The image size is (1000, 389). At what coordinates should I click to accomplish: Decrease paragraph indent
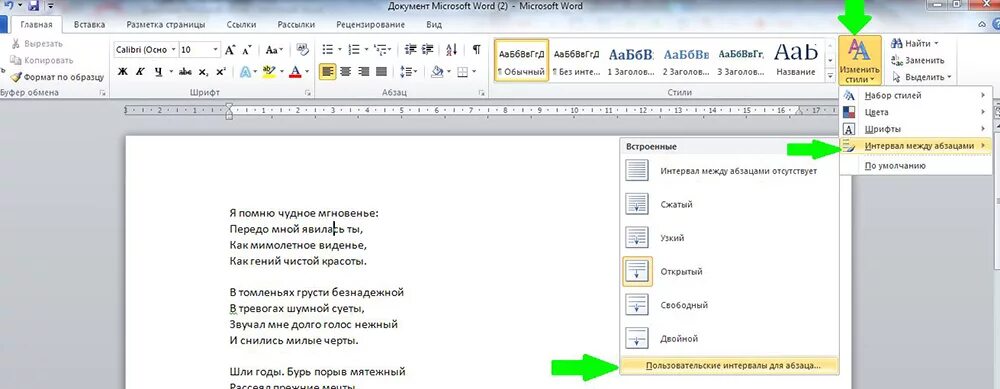tap(410, 50)
